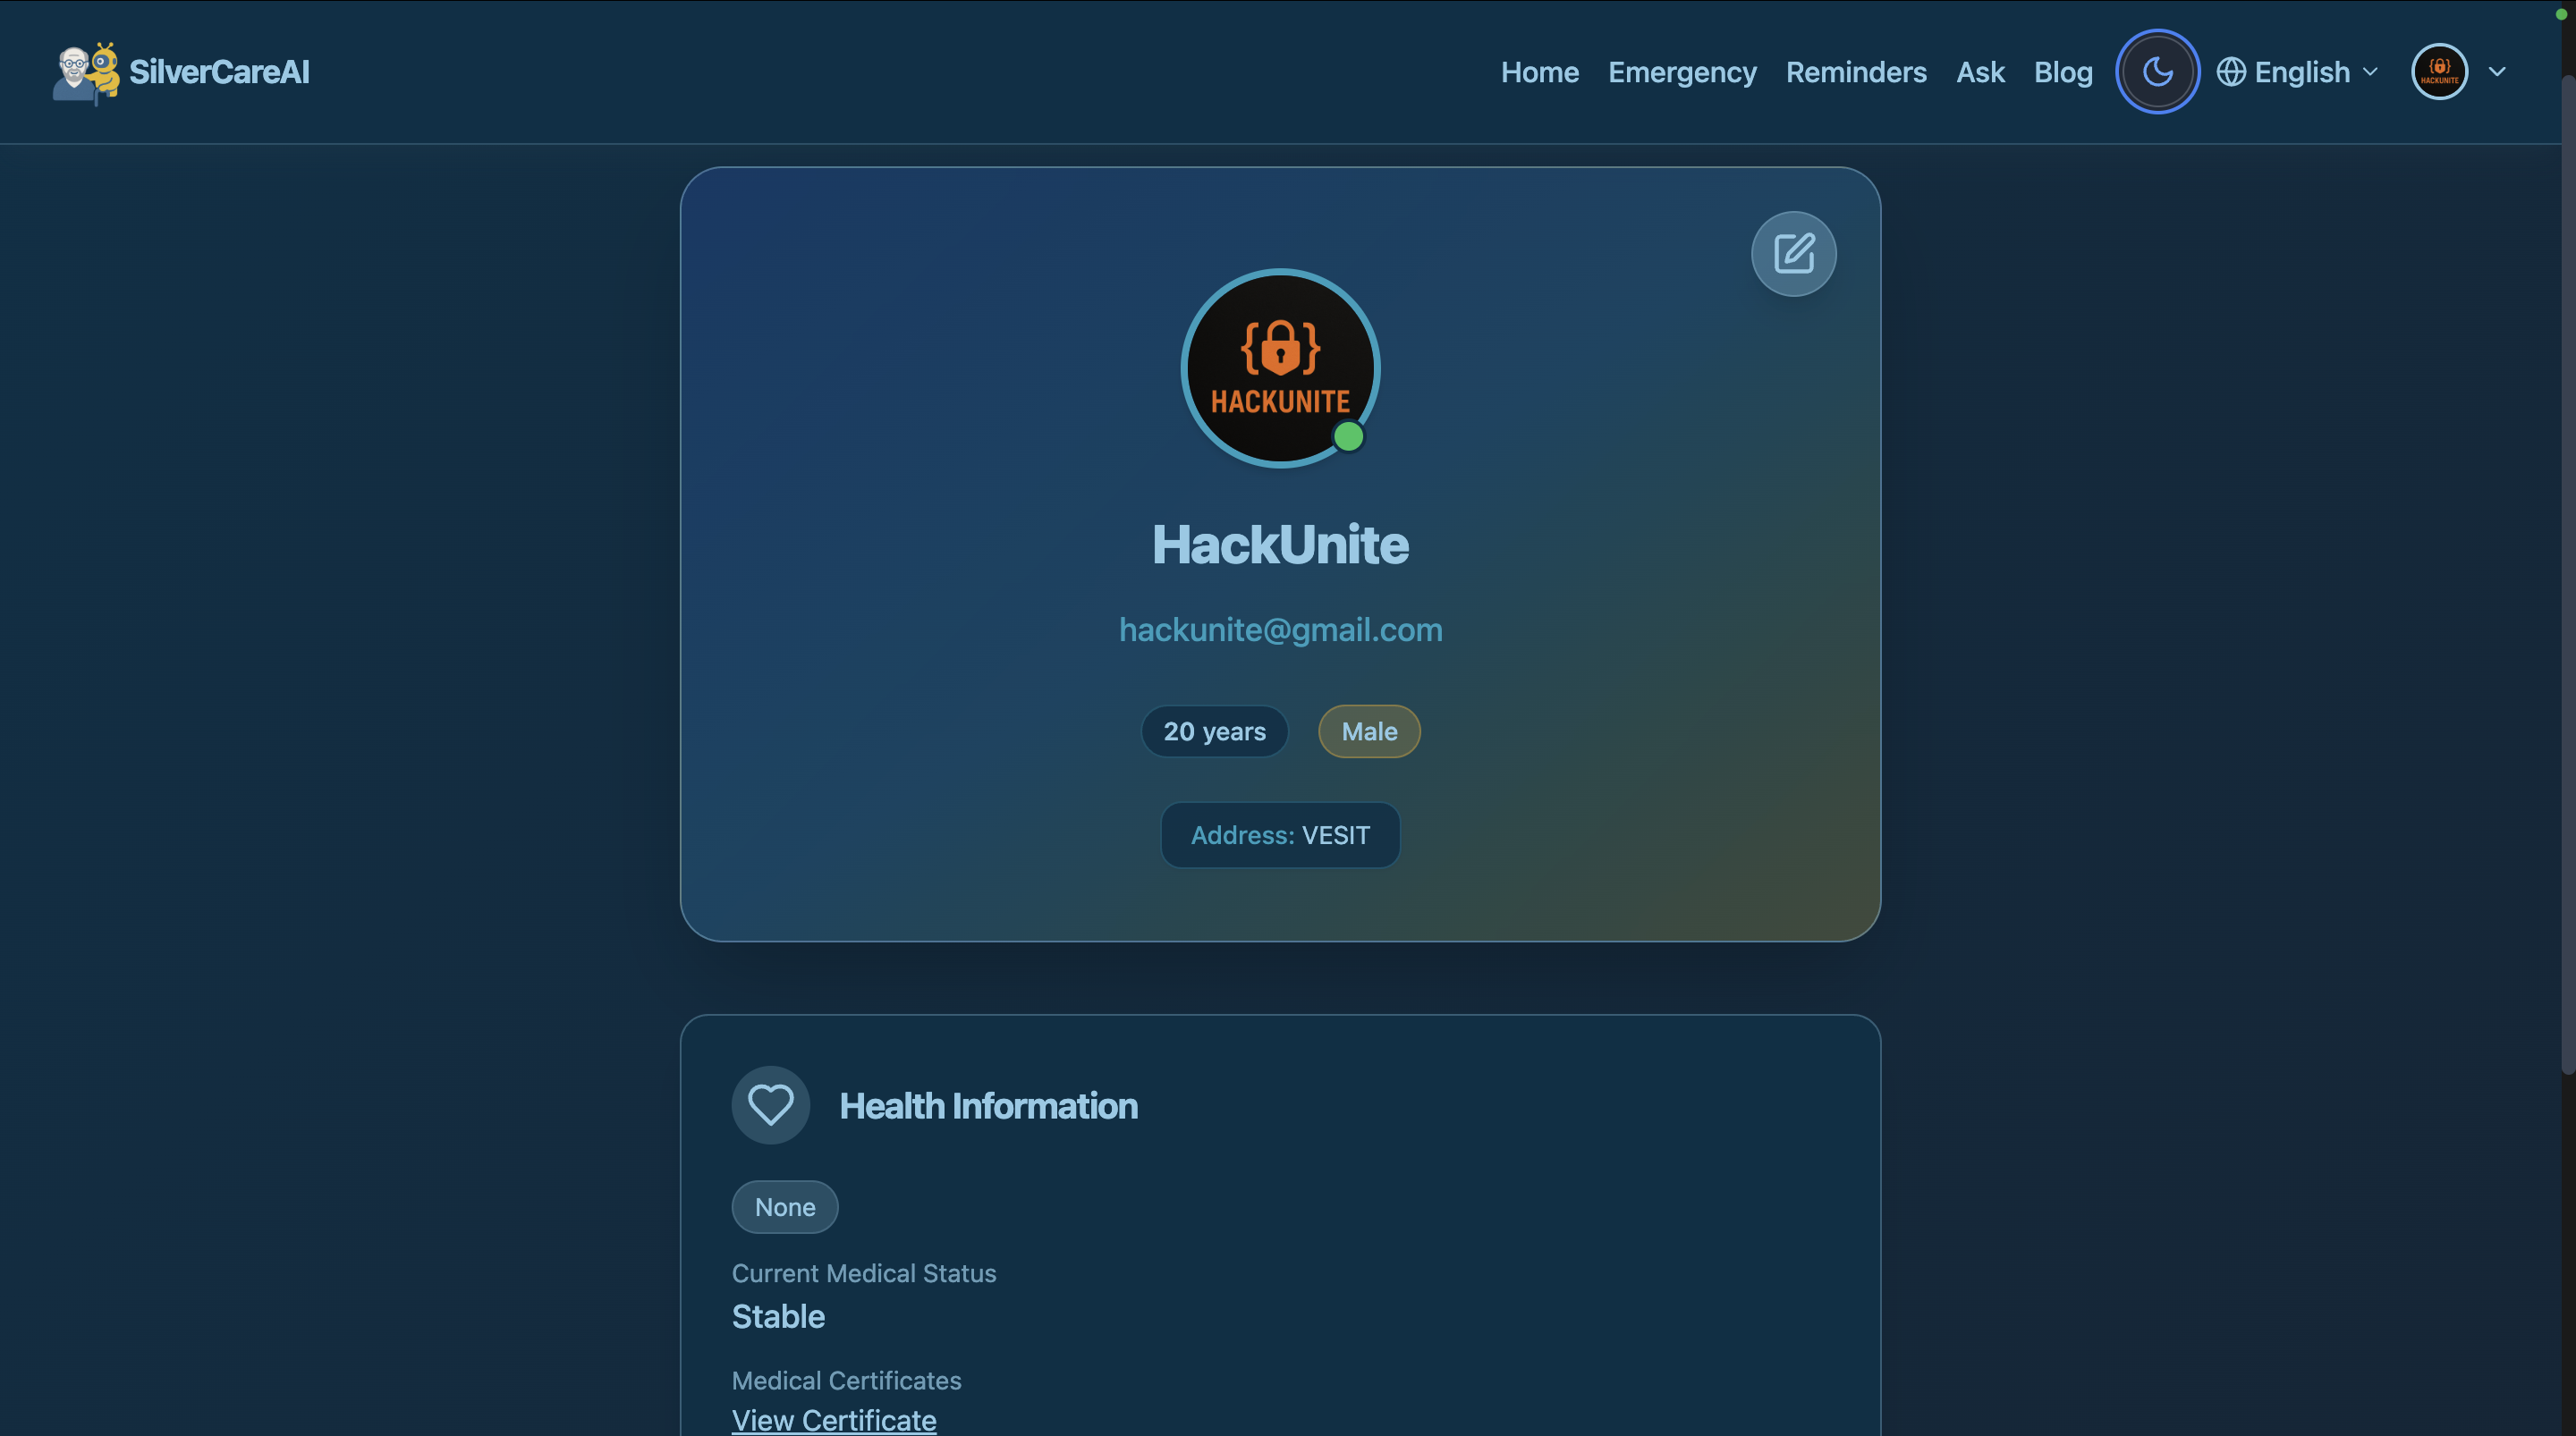2576x1436 pixels.
Task: Click the globe language icon
Action: point(2231,72)
